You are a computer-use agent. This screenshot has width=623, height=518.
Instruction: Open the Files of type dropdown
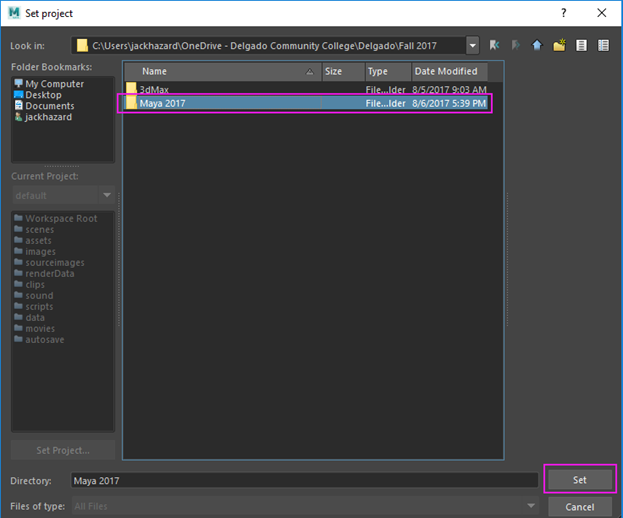point(531,506)
